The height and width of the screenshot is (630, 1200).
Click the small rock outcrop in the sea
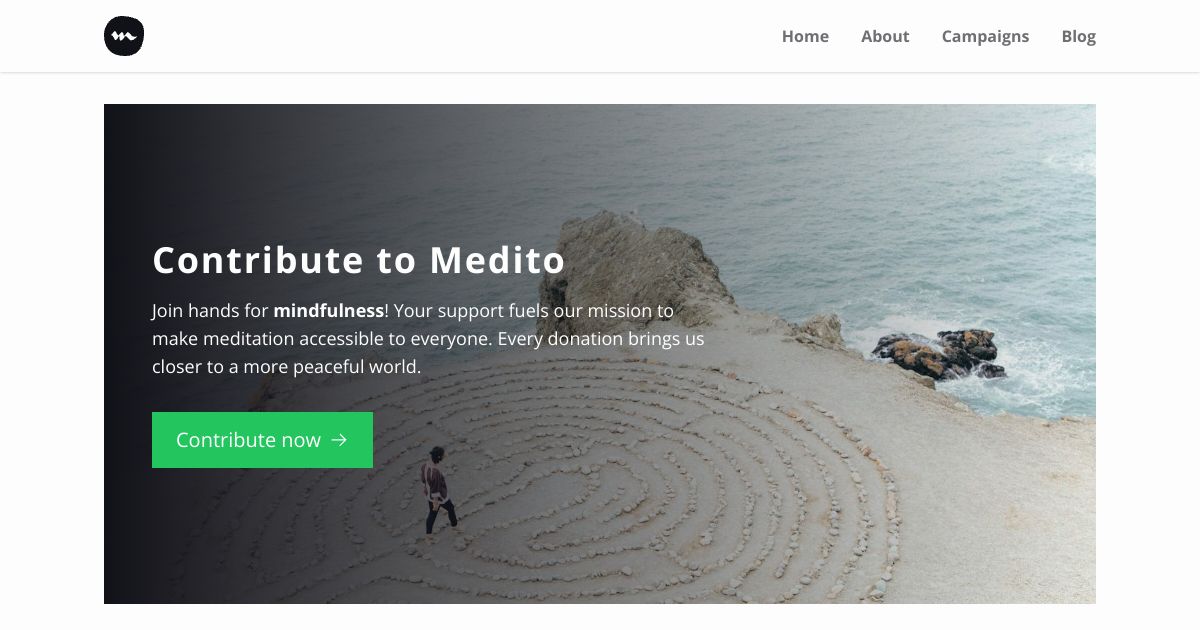click(938, 353)
